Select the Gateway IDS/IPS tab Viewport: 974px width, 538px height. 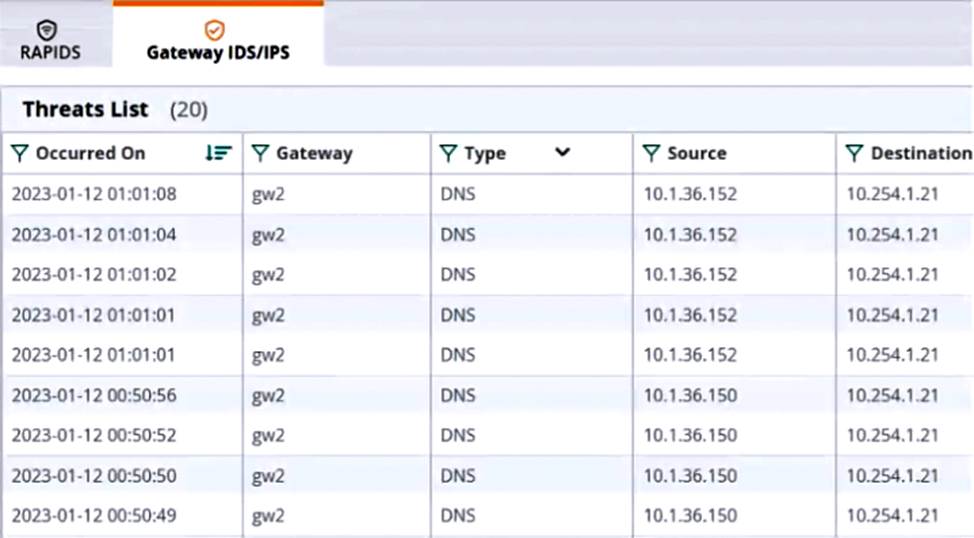[218, 40]
